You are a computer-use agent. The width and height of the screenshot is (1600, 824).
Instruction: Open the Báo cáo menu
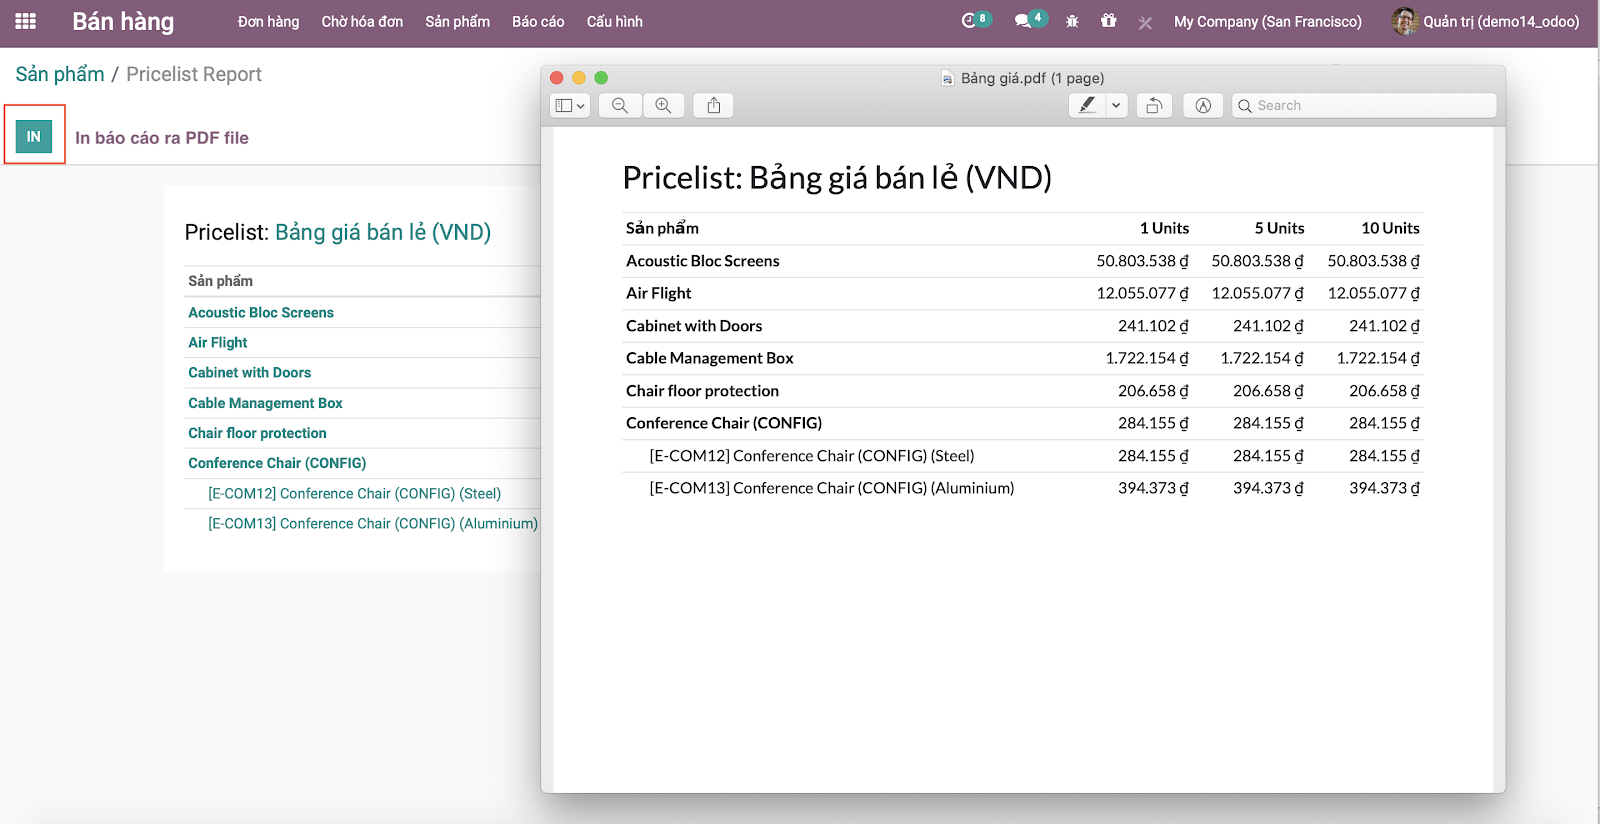[x=538, y=21]
